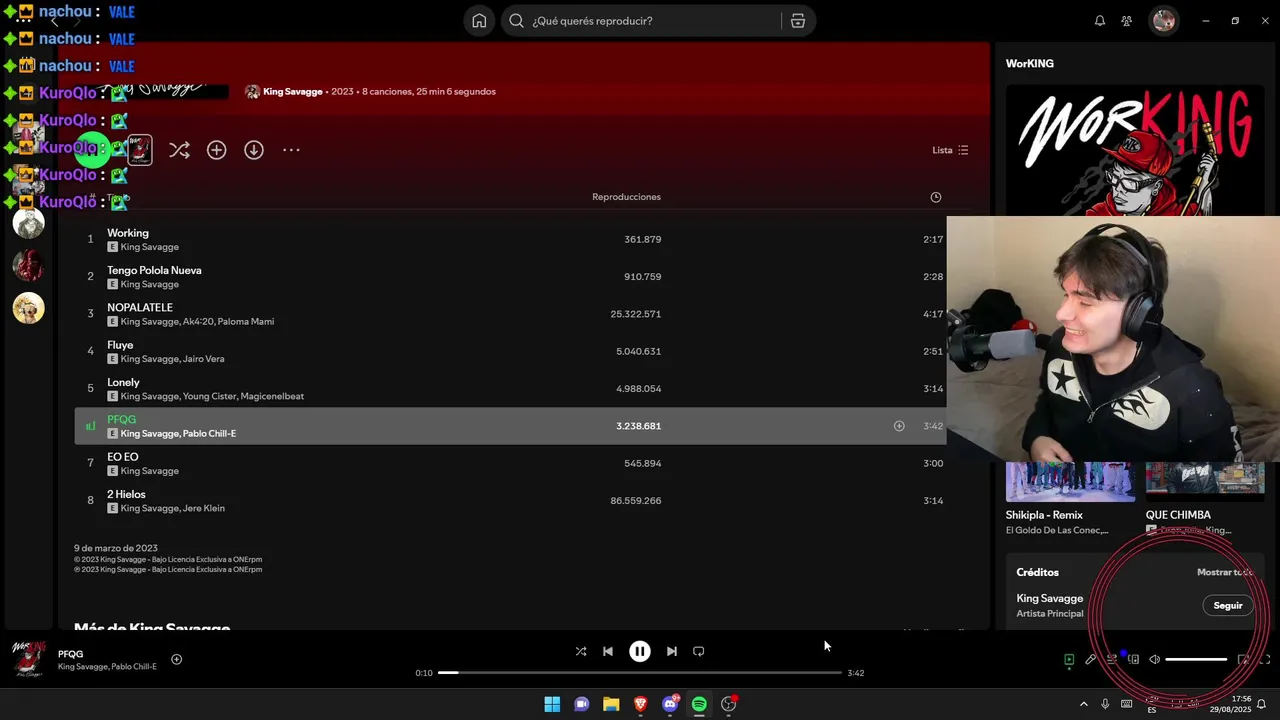Save album to library with plus icon

click(x=216, y=150)
